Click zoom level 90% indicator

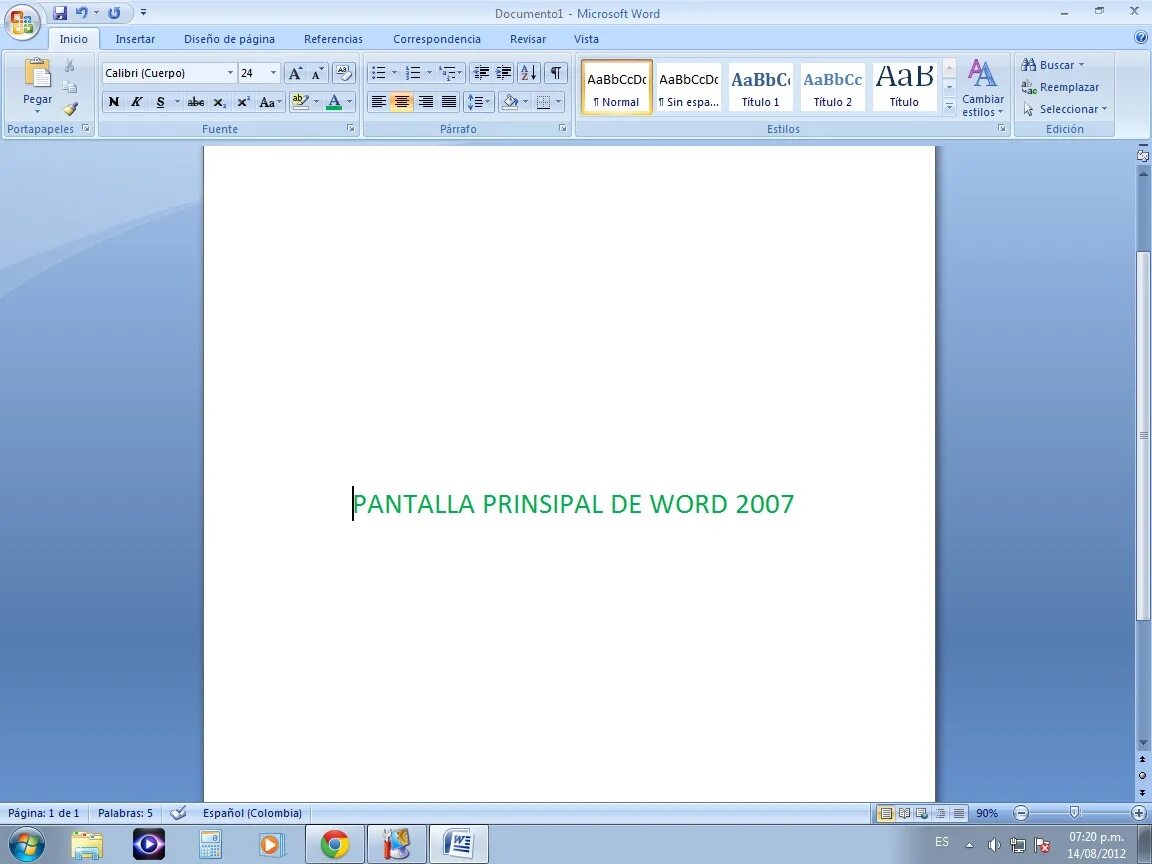click(987, 813)
